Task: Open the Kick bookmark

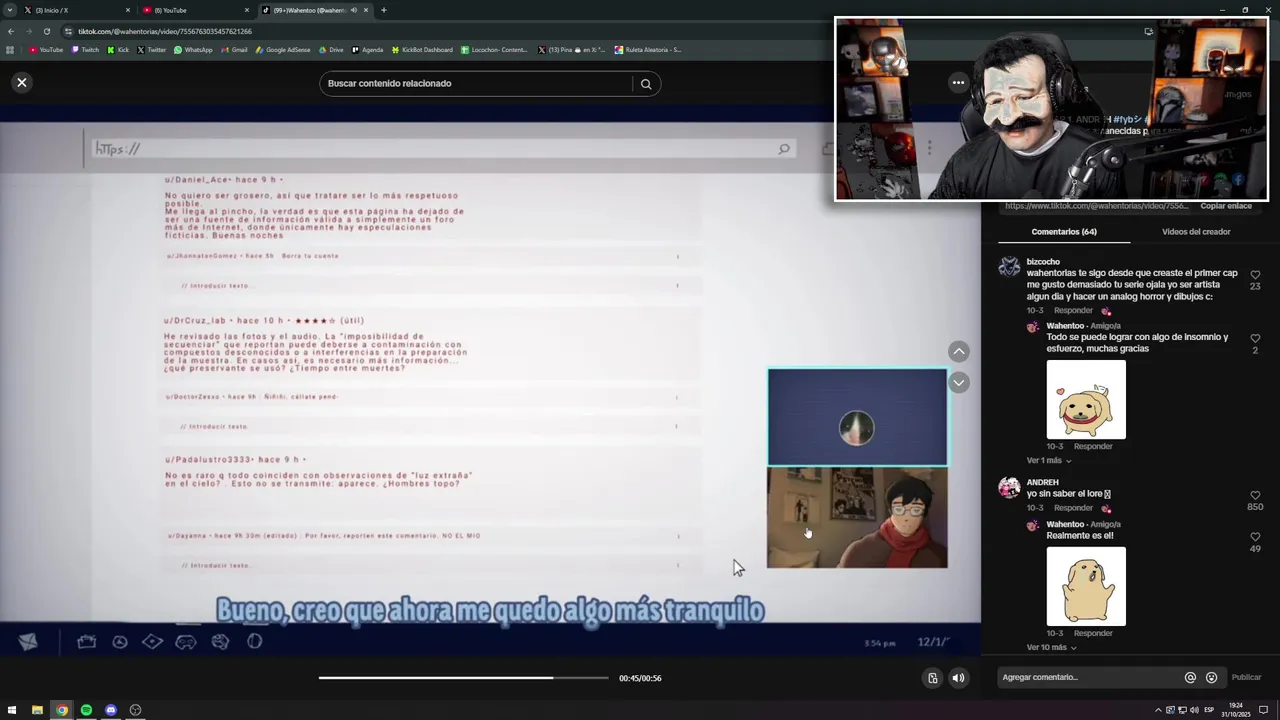Action: pos(118,50)
